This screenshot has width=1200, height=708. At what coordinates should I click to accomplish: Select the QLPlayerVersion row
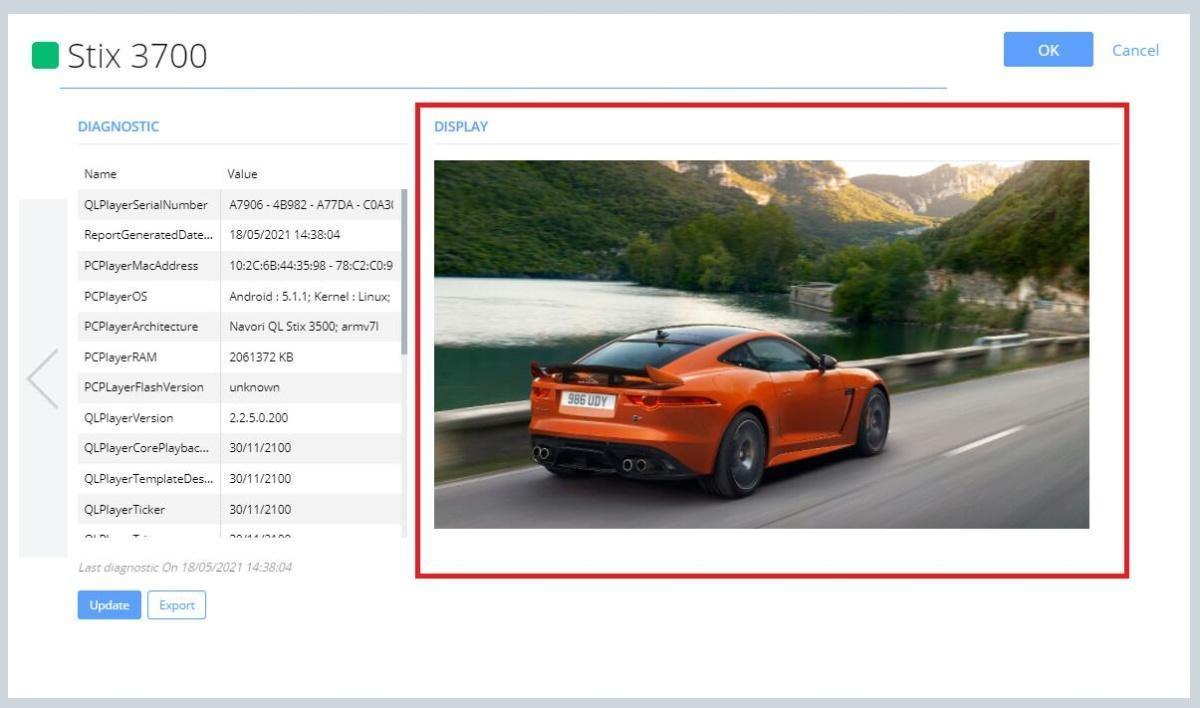point(239,418)
